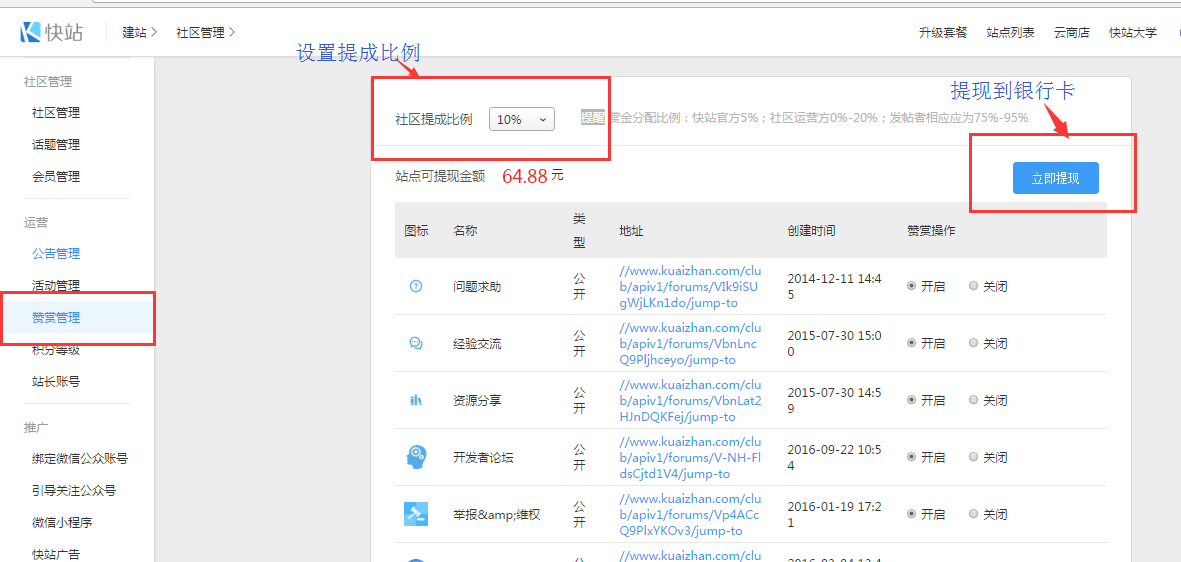Click the 快站 logo icon

point(31,32)
